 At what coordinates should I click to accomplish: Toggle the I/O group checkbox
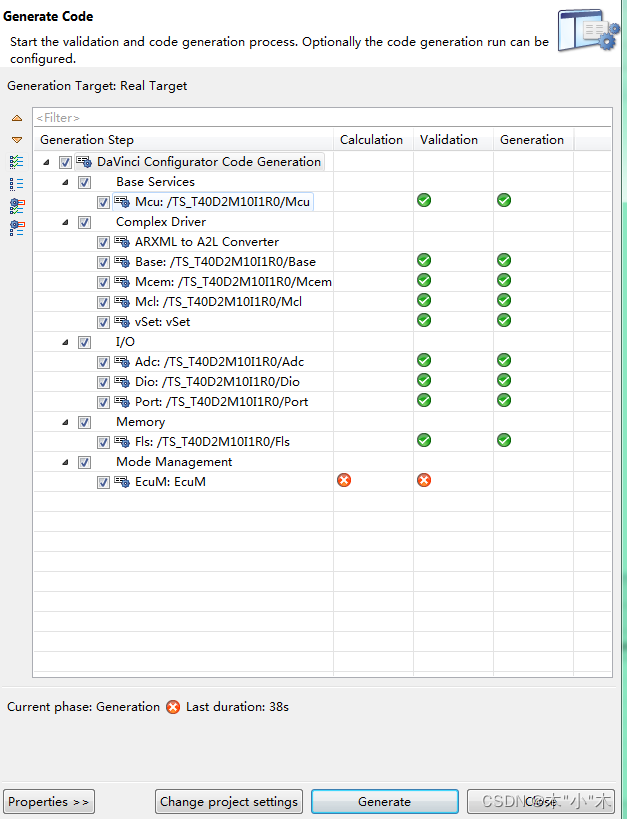84,342
